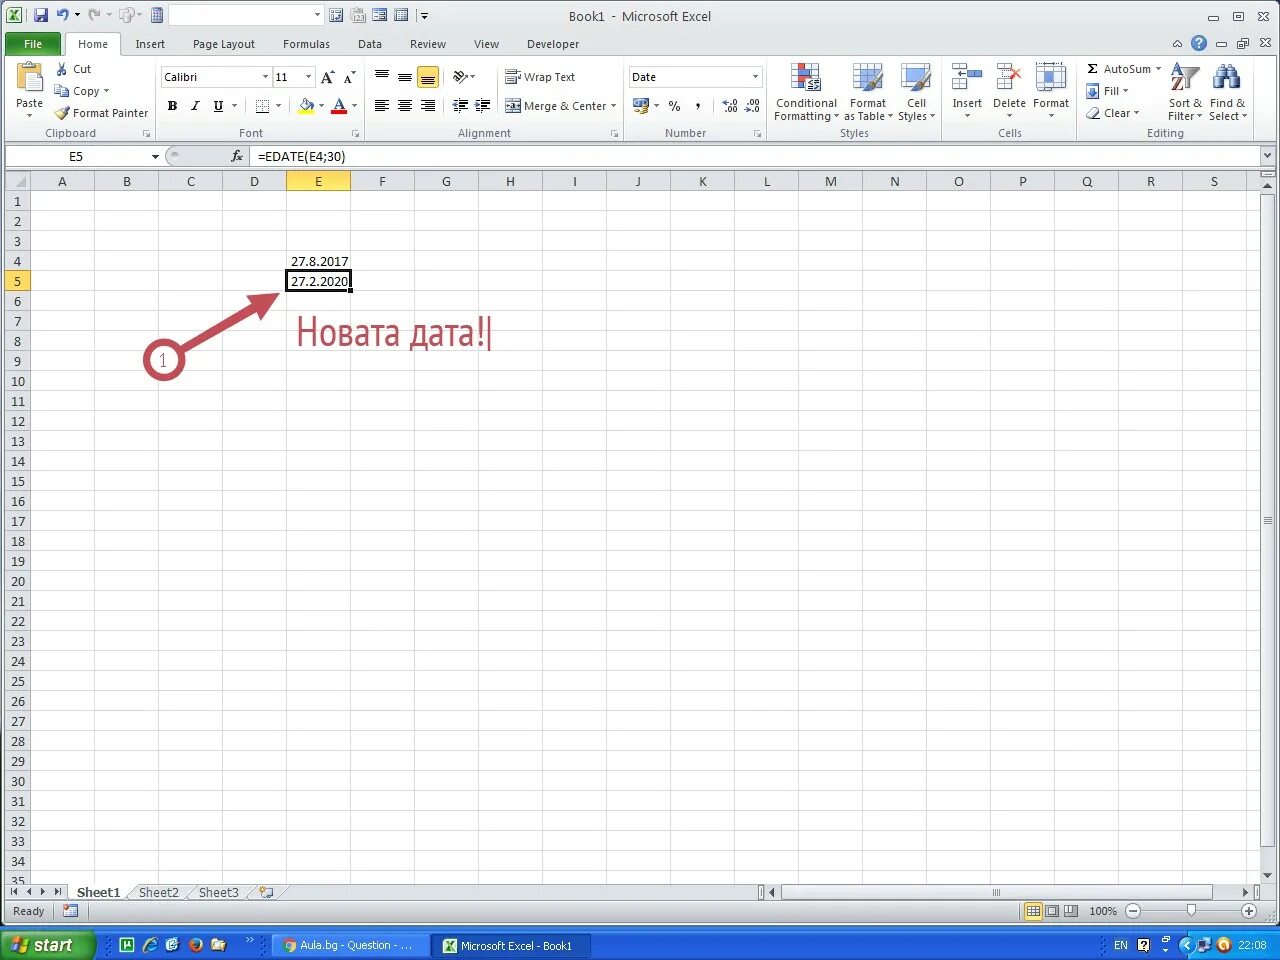The width and height of the screenshot is (1280, 960).
Task: Toggle Underline formatting
Action: [x=218, y=106]
